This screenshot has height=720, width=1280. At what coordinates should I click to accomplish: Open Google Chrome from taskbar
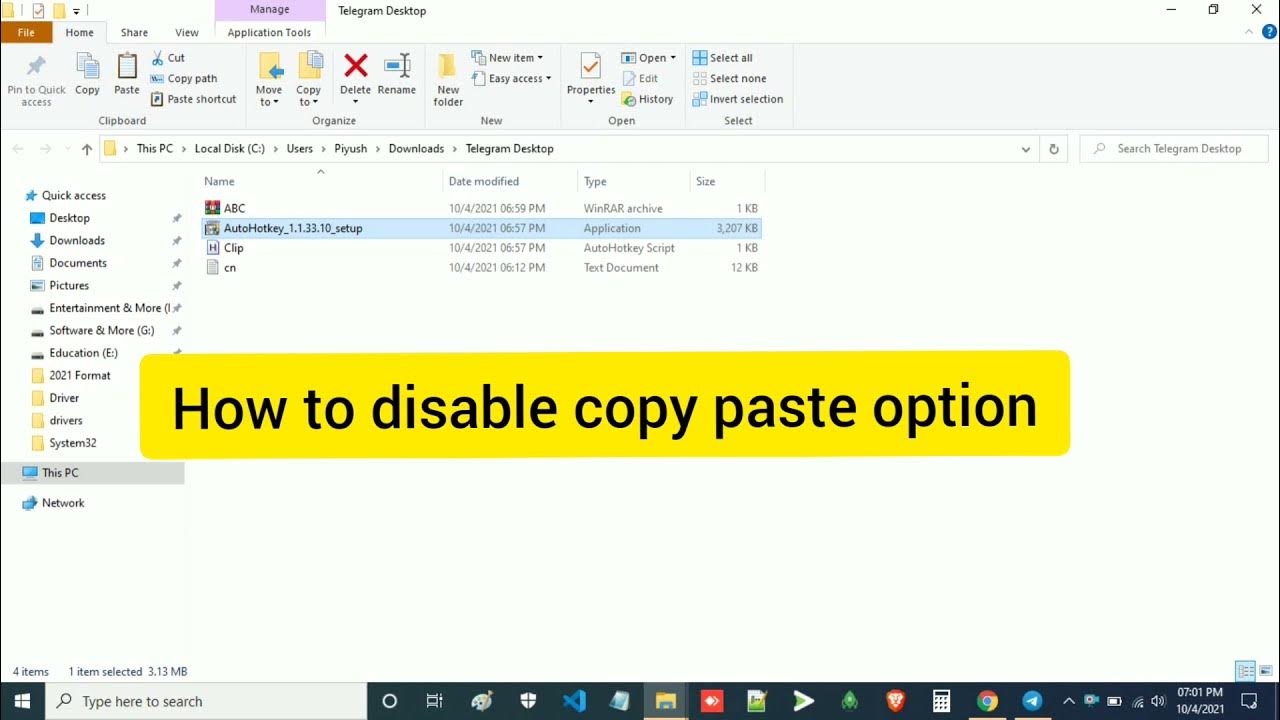[x=987, y=701]
